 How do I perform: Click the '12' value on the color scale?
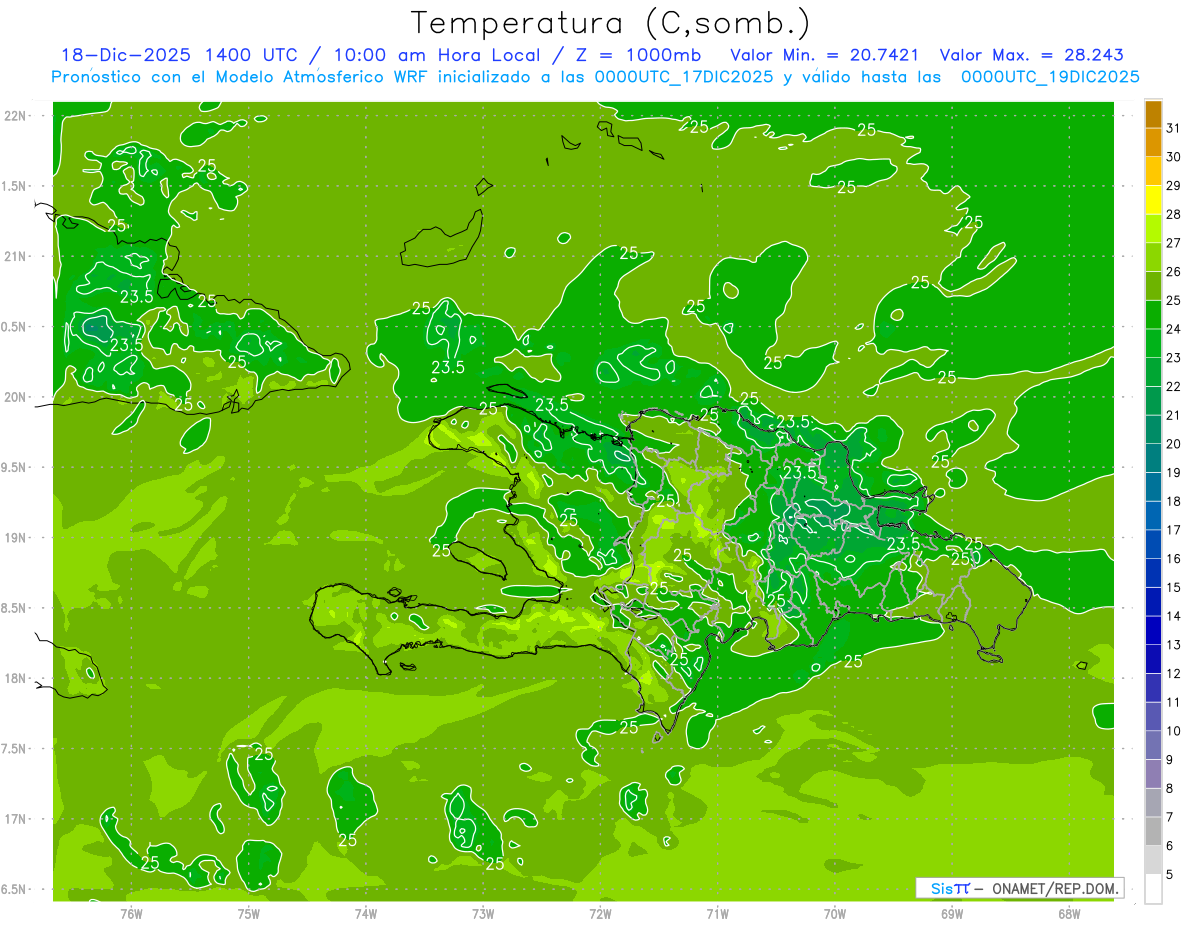click(x=1174, y=673)
